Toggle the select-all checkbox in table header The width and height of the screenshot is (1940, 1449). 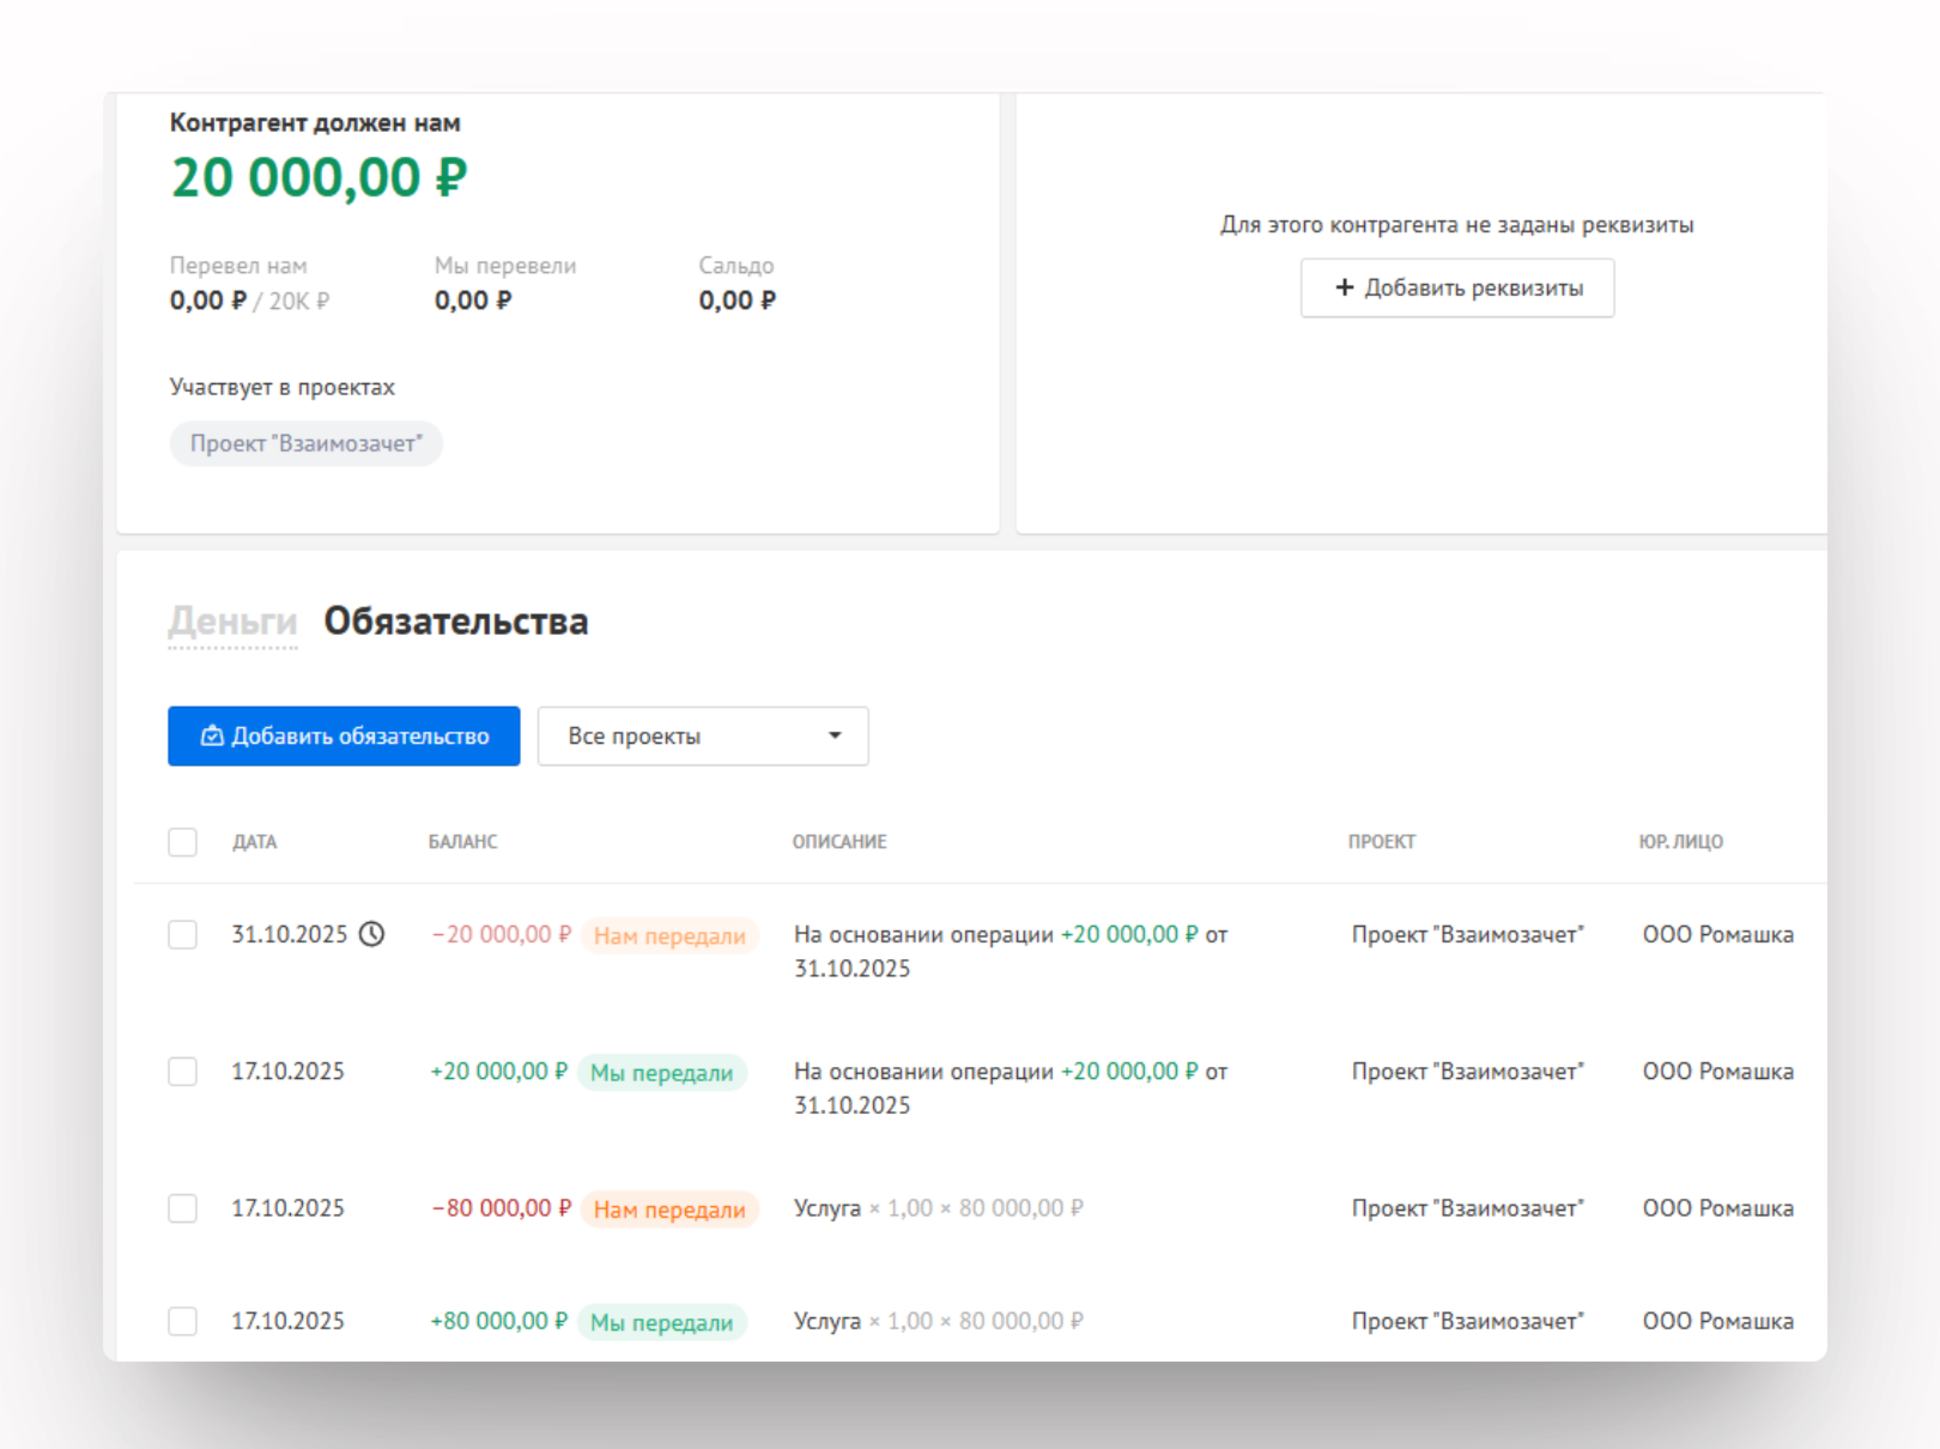pyautogui.click(x=183, y=842)
